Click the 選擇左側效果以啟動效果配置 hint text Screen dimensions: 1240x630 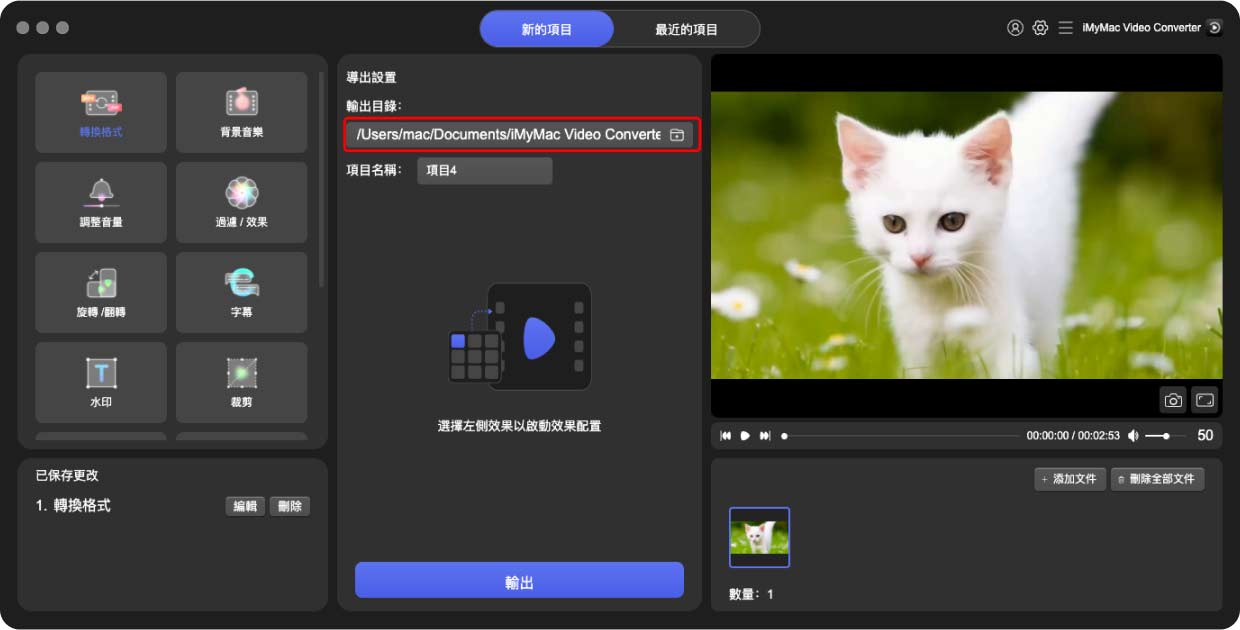coord(519,426)
